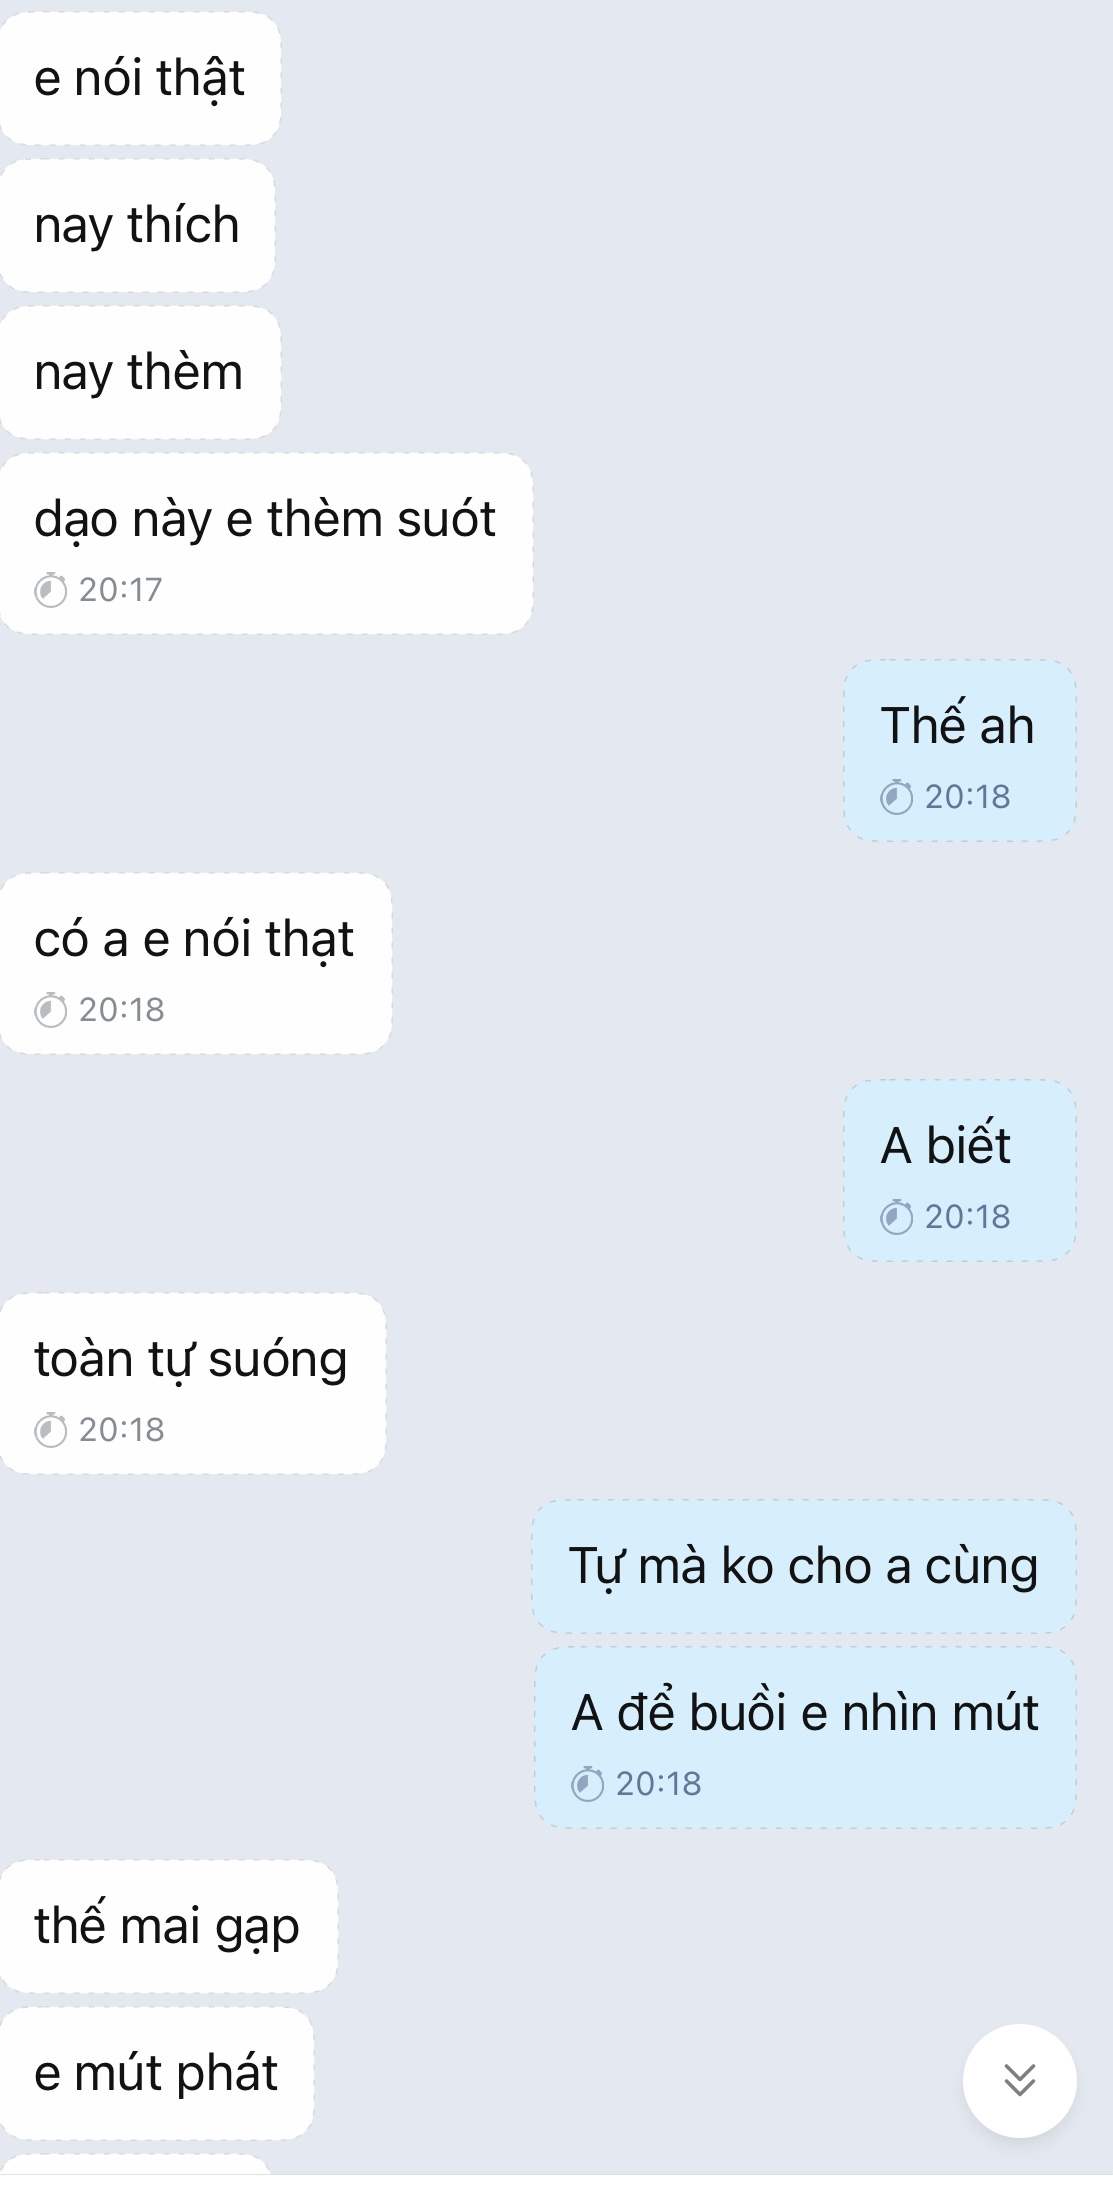Viewport: 1113px width, 2193px height.
Task: Select the outgoing "Thế ah" bubble
Action: [959, 750]
